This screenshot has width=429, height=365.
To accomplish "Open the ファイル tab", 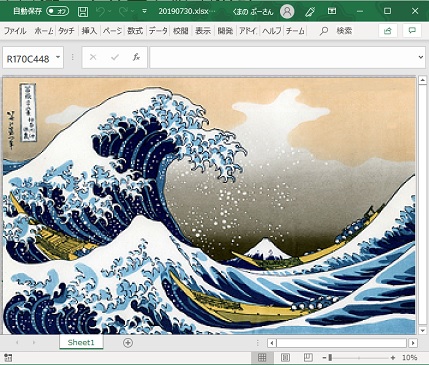I will tap(15, 31).
